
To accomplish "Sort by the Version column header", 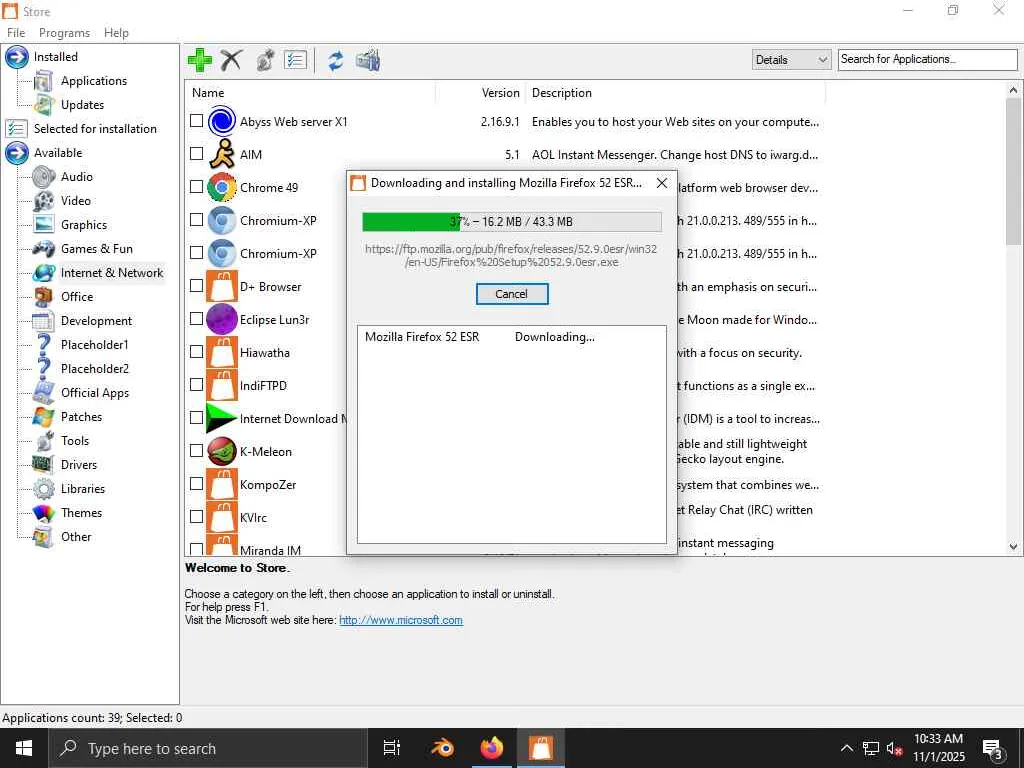I will (479, 93).
